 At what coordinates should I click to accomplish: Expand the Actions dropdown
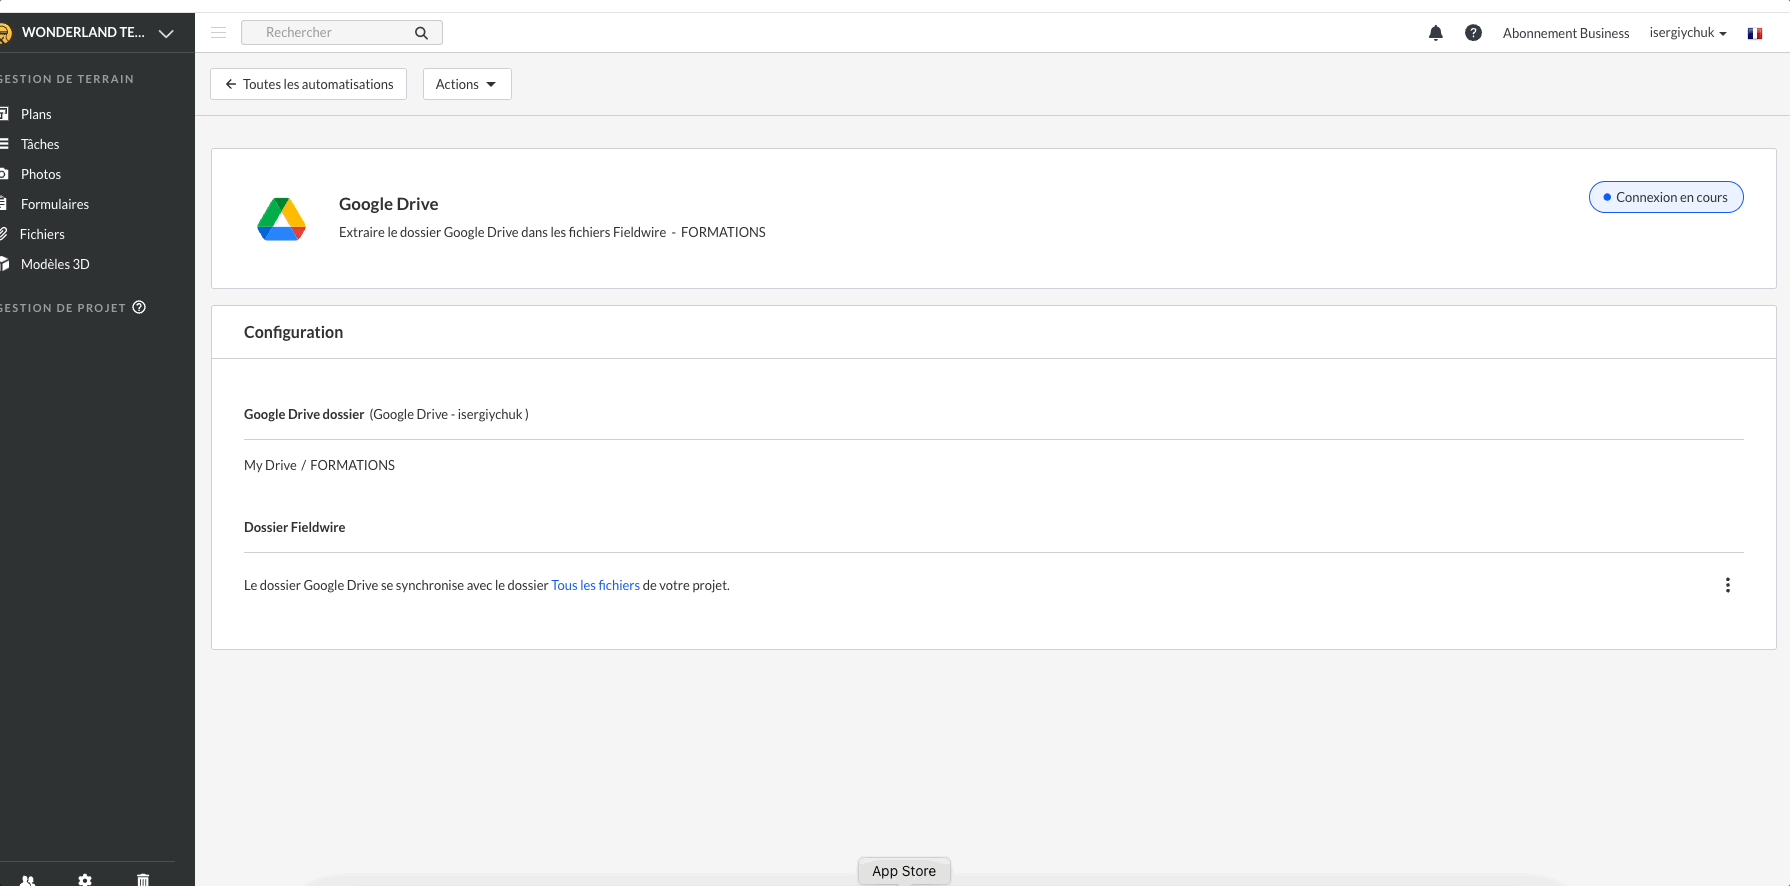pos(466,84)
